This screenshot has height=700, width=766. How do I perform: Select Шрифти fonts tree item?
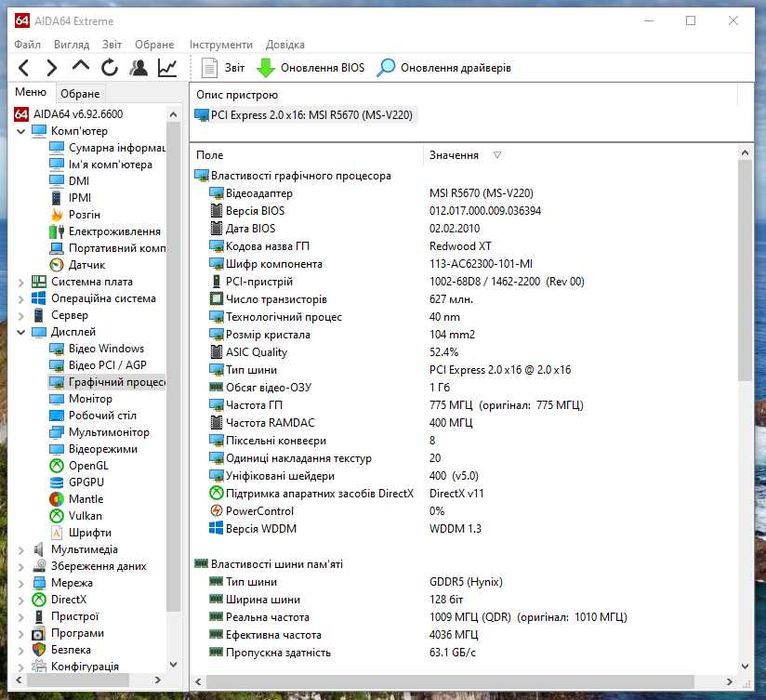pos(80,532)
